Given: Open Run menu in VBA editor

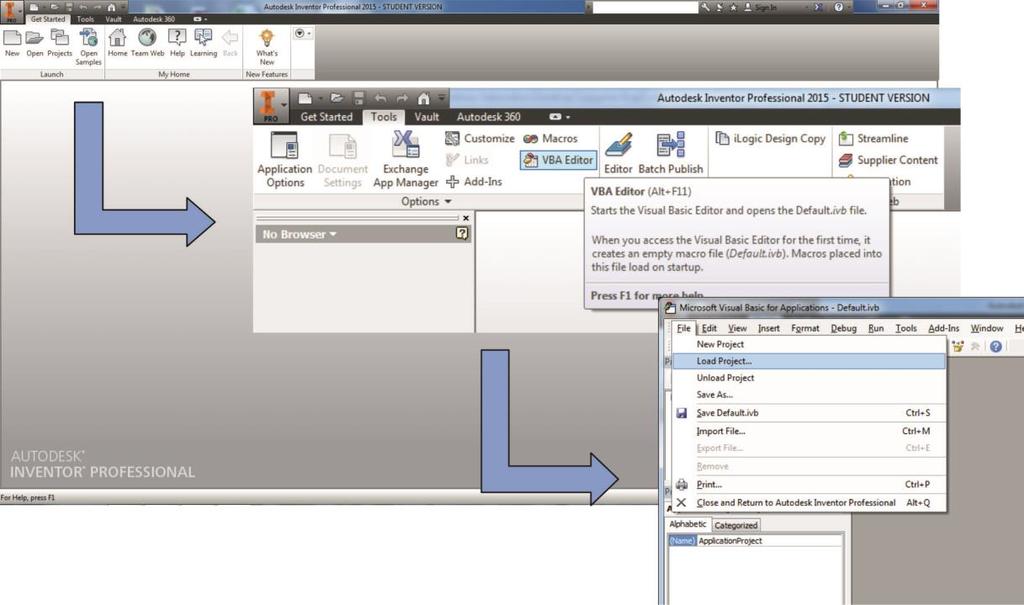Looking at the screenshot, I should tap(876, 328).
